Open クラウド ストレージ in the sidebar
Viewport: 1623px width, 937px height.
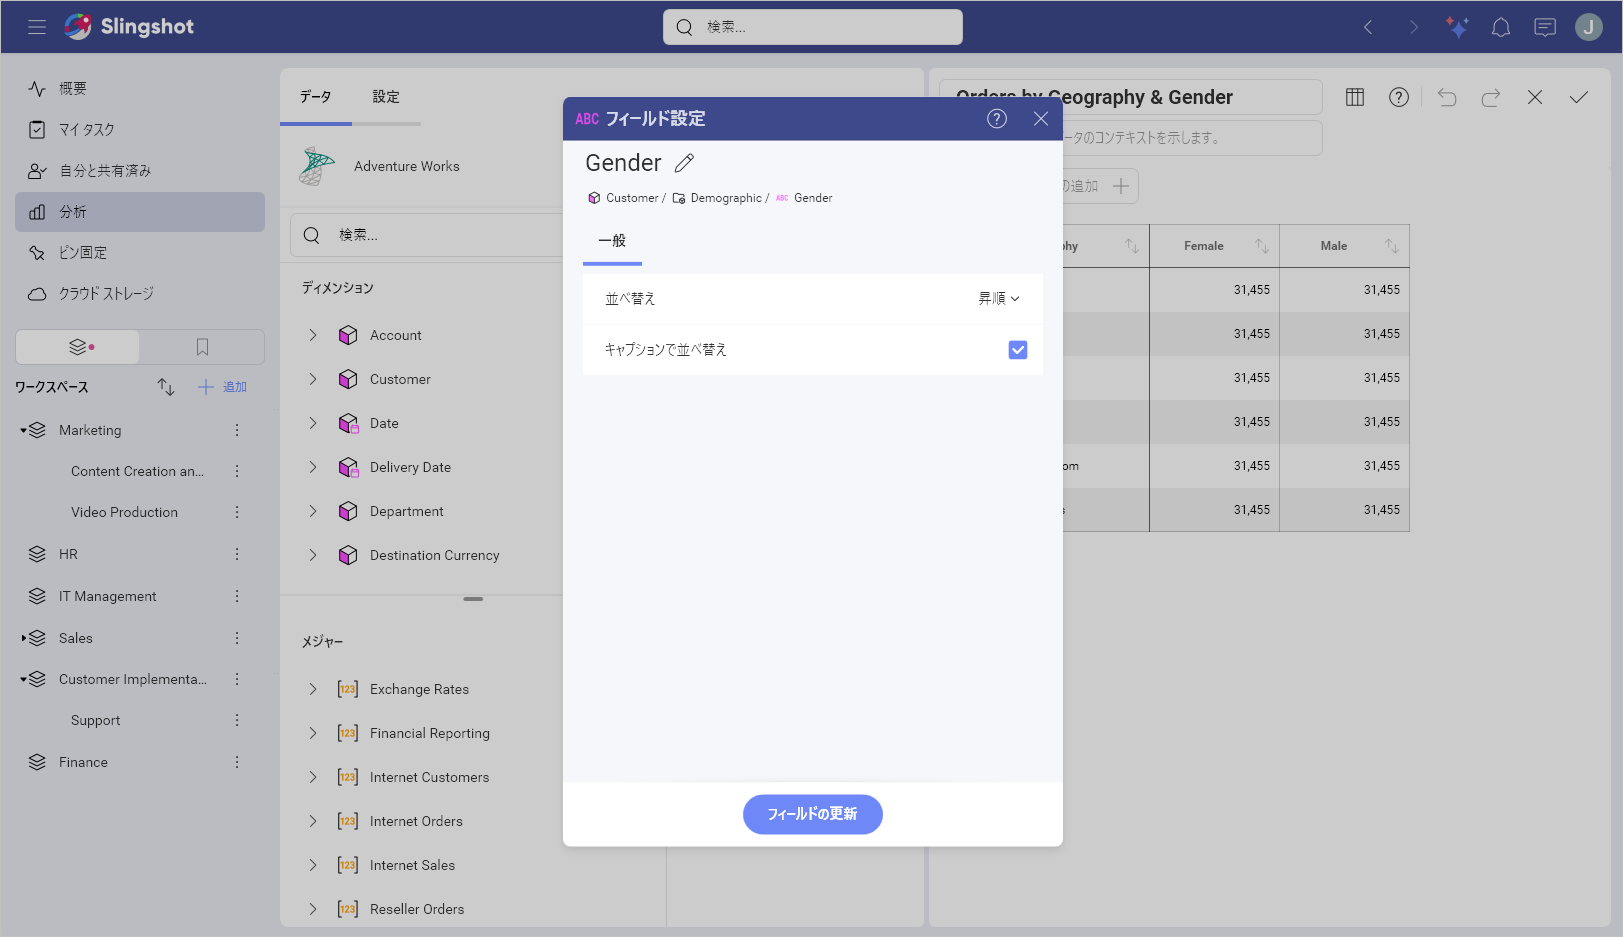[140, 294]
